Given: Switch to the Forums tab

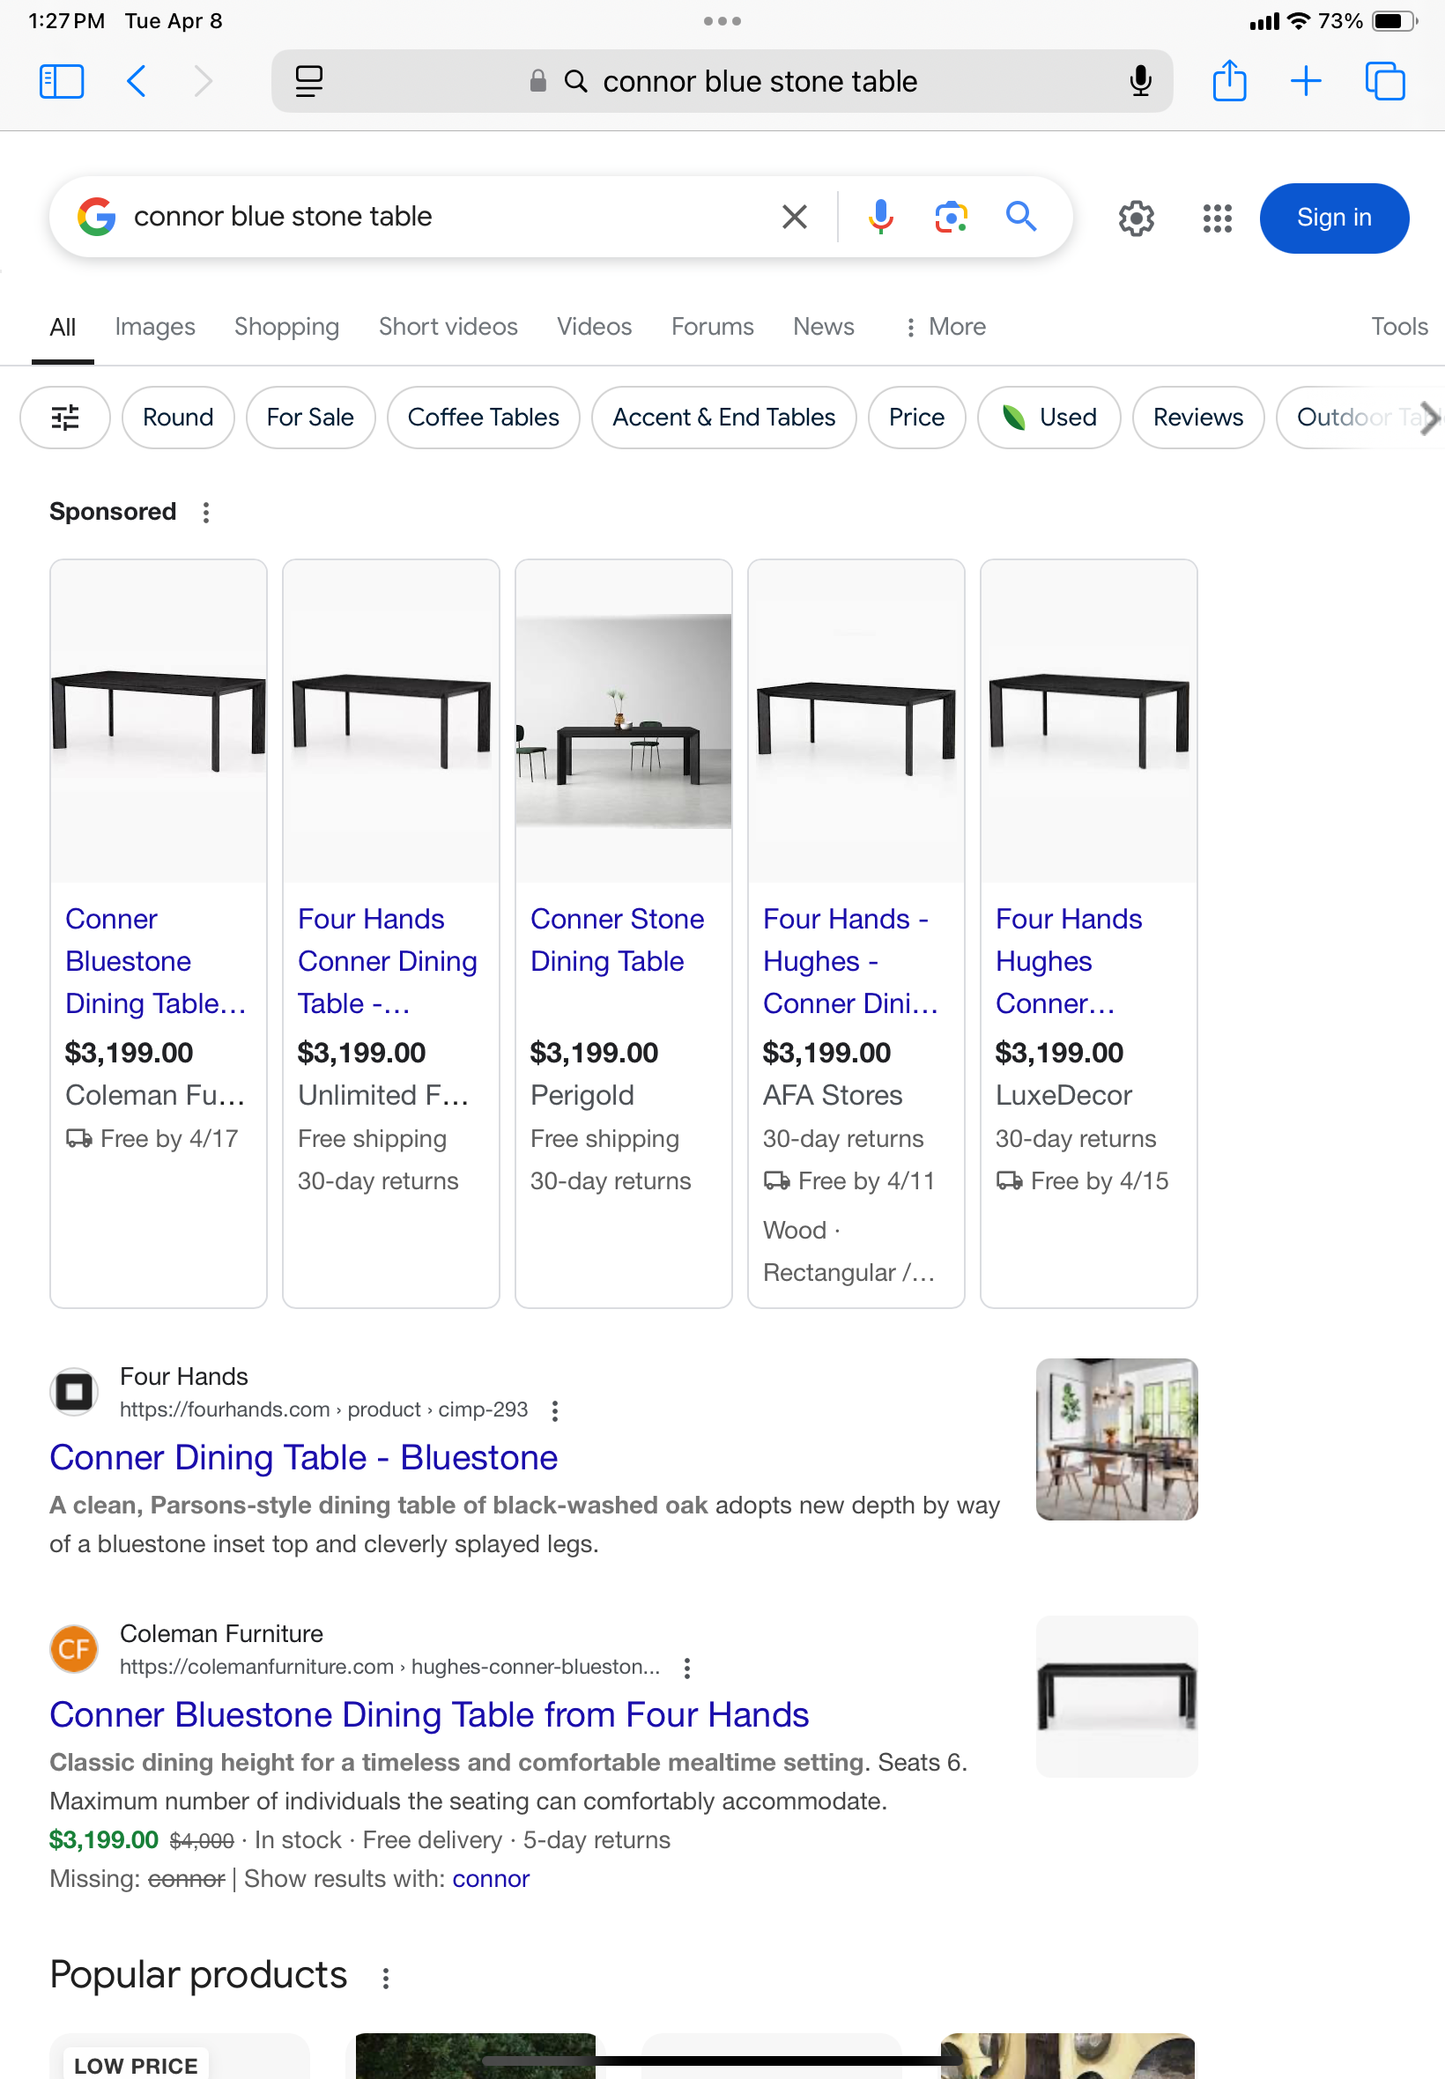Looking at the screenshot, I should [712, 327].
